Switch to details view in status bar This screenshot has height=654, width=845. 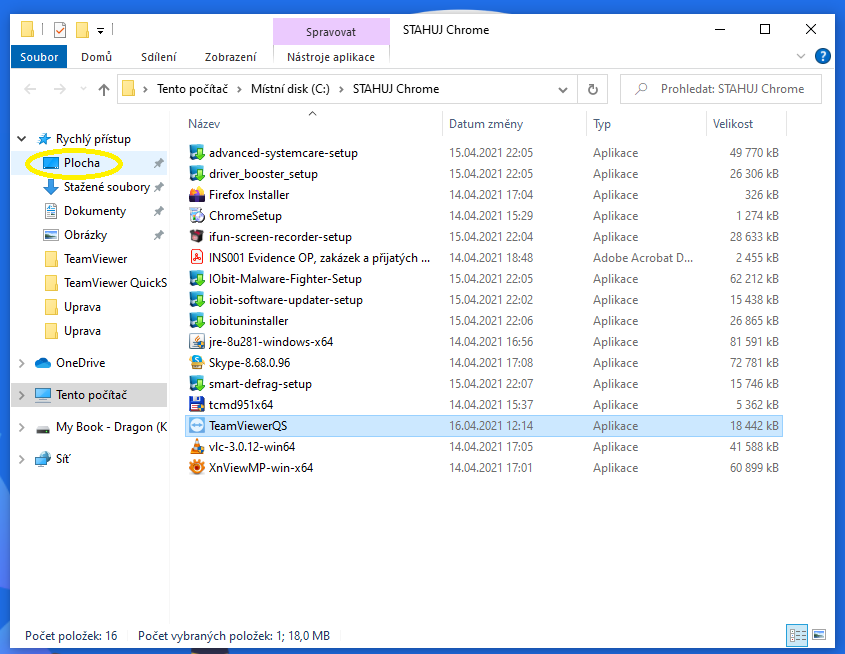797,635
